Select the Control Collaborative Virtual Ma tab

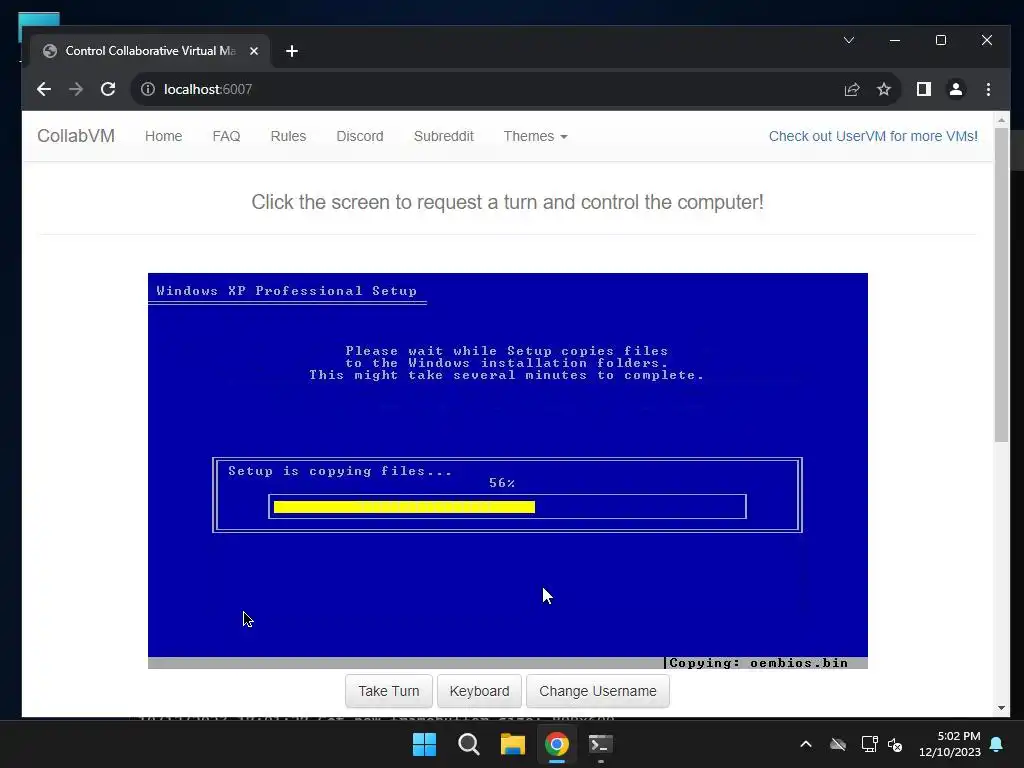150,51
